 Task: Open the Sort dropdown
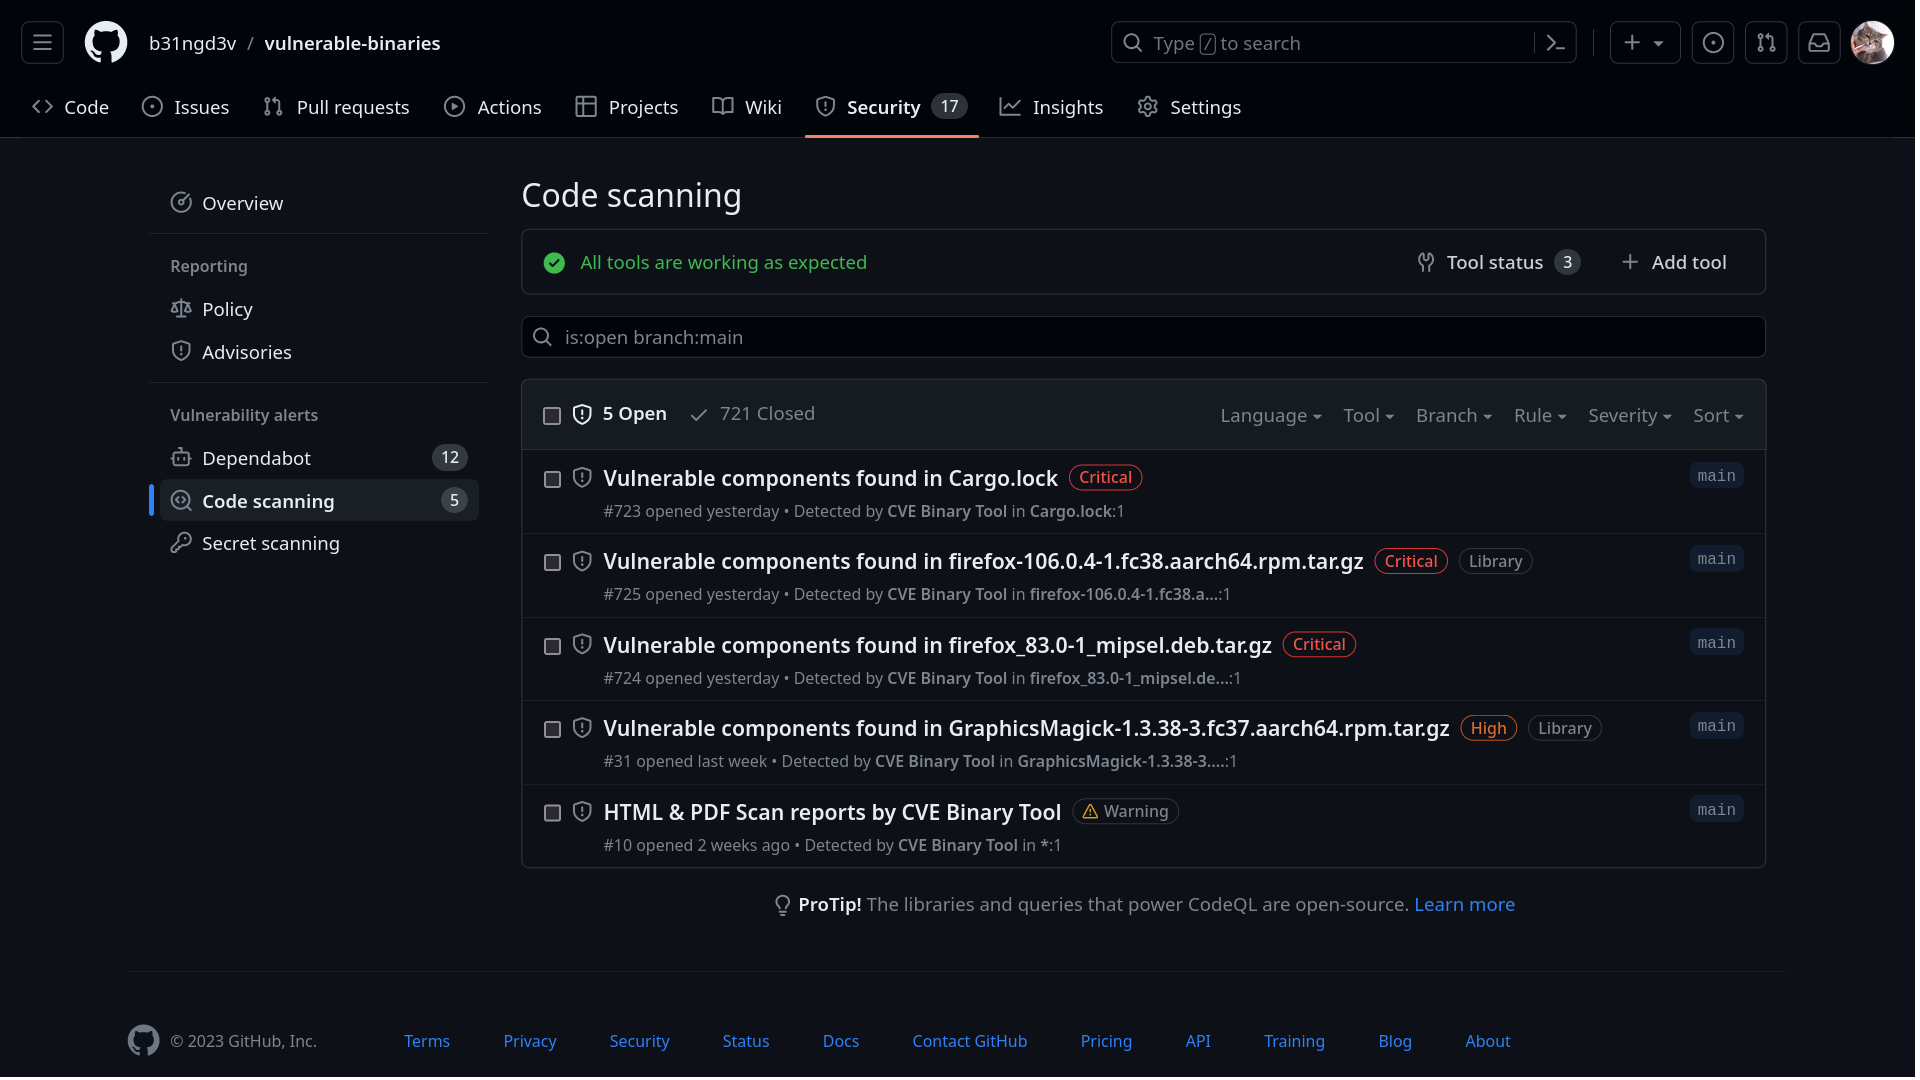[1717, 416]
